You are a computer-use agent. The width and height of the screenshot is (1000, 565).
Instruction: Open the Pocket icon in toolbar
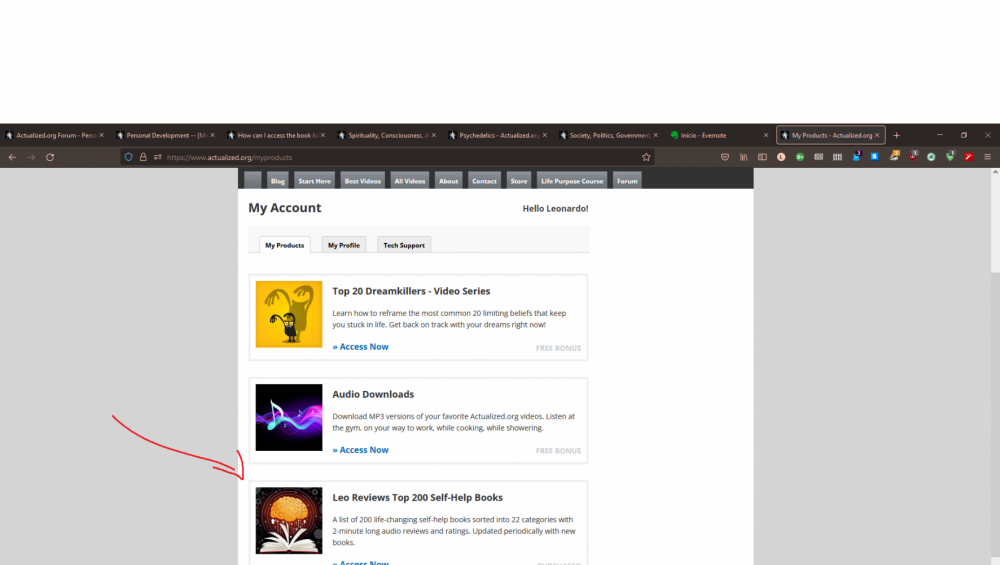click(x=725, y=157)
